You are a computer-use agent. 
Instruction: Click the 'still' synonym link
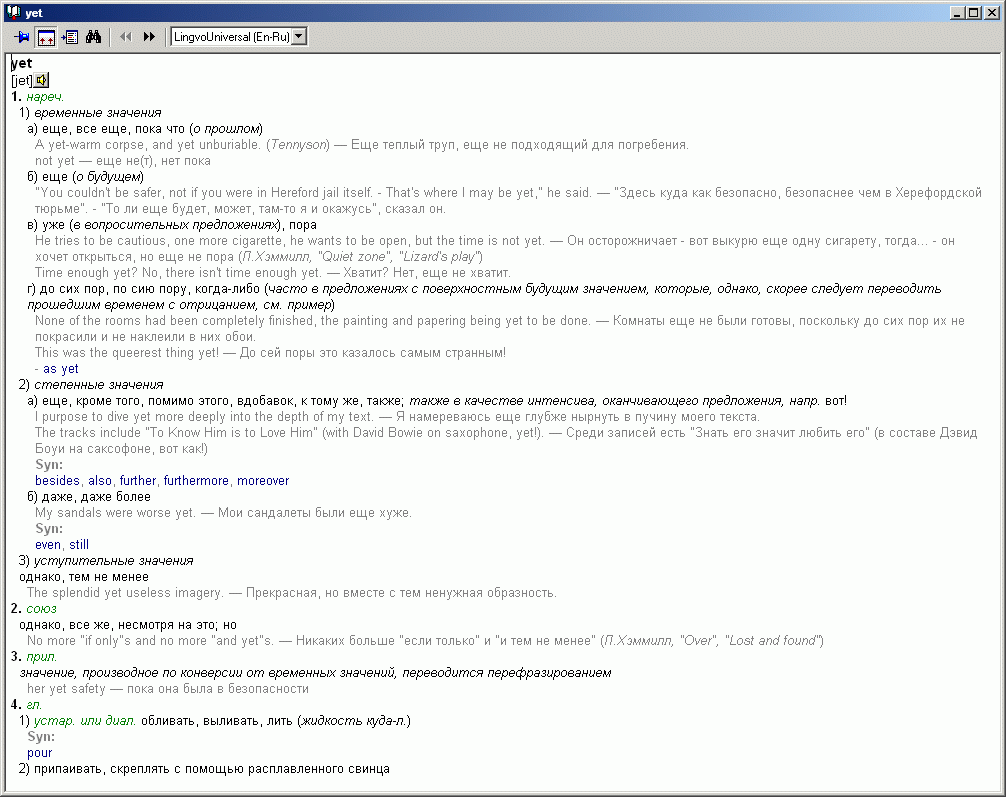(x=79, y=545)
